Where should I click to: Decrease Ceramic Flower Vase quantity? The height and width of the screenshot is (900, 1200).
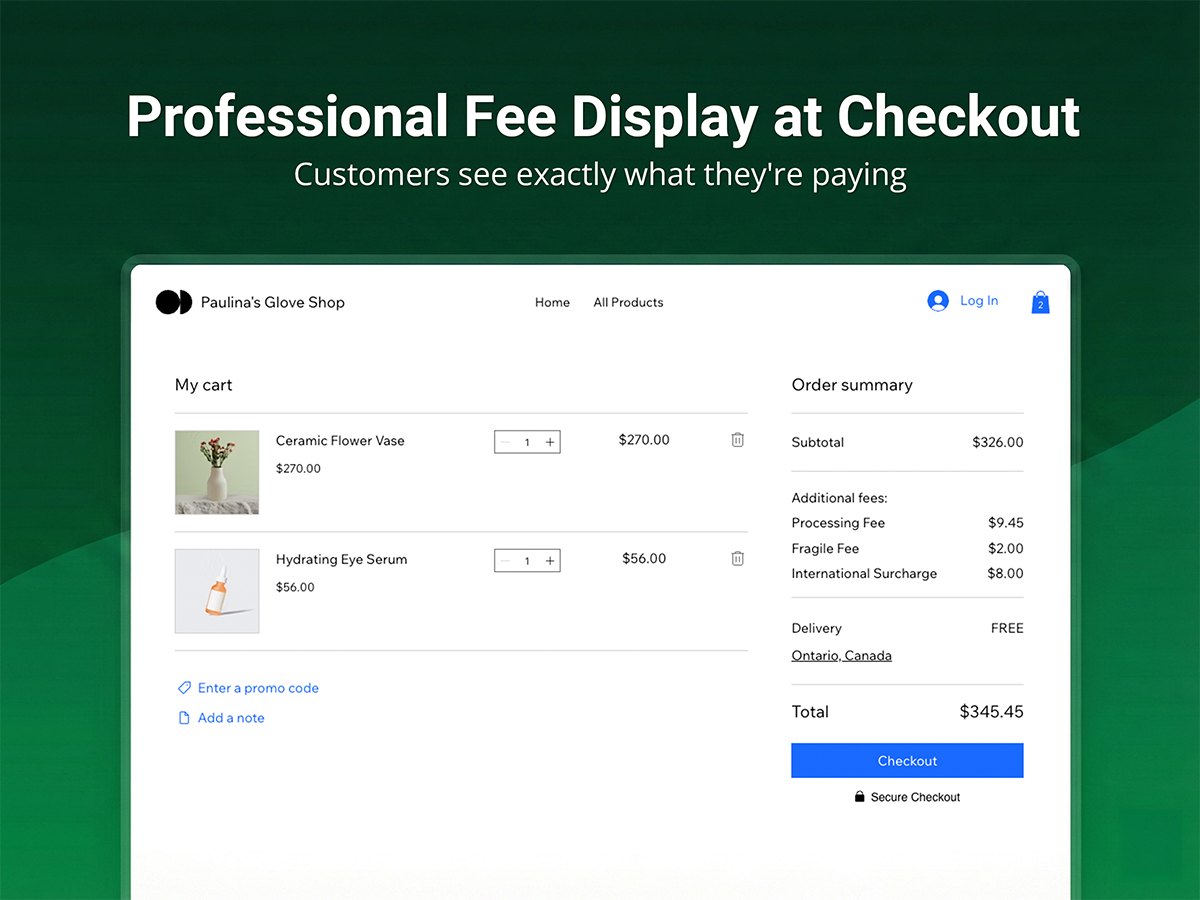pyautogui.click(x=505, y=442)
